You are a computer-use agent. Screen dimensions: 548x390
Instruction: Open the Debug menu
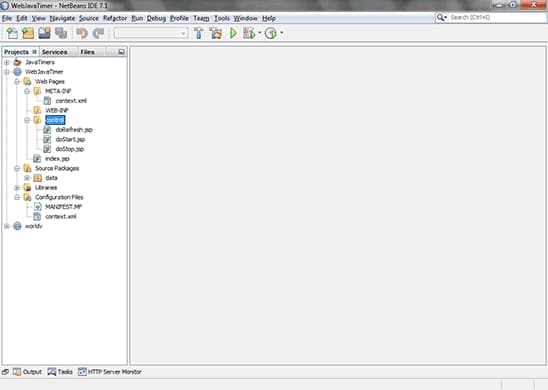(156, 18)
